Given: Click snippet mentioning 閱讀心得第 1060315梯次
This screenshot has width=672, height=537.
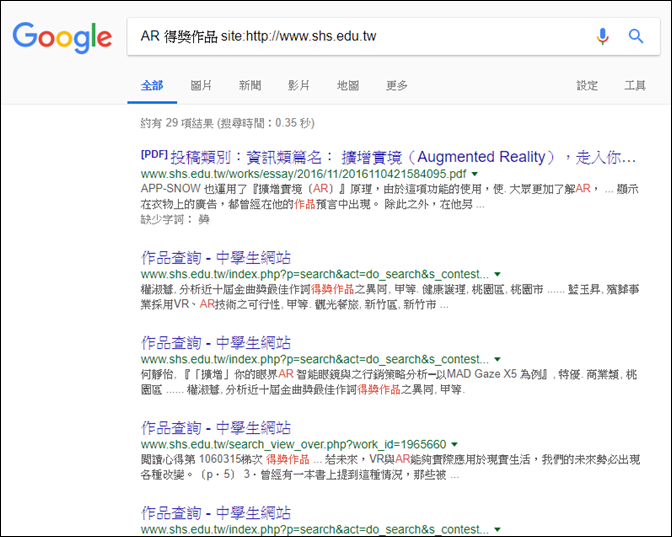Looking at the screenshot, I should 390,467.
